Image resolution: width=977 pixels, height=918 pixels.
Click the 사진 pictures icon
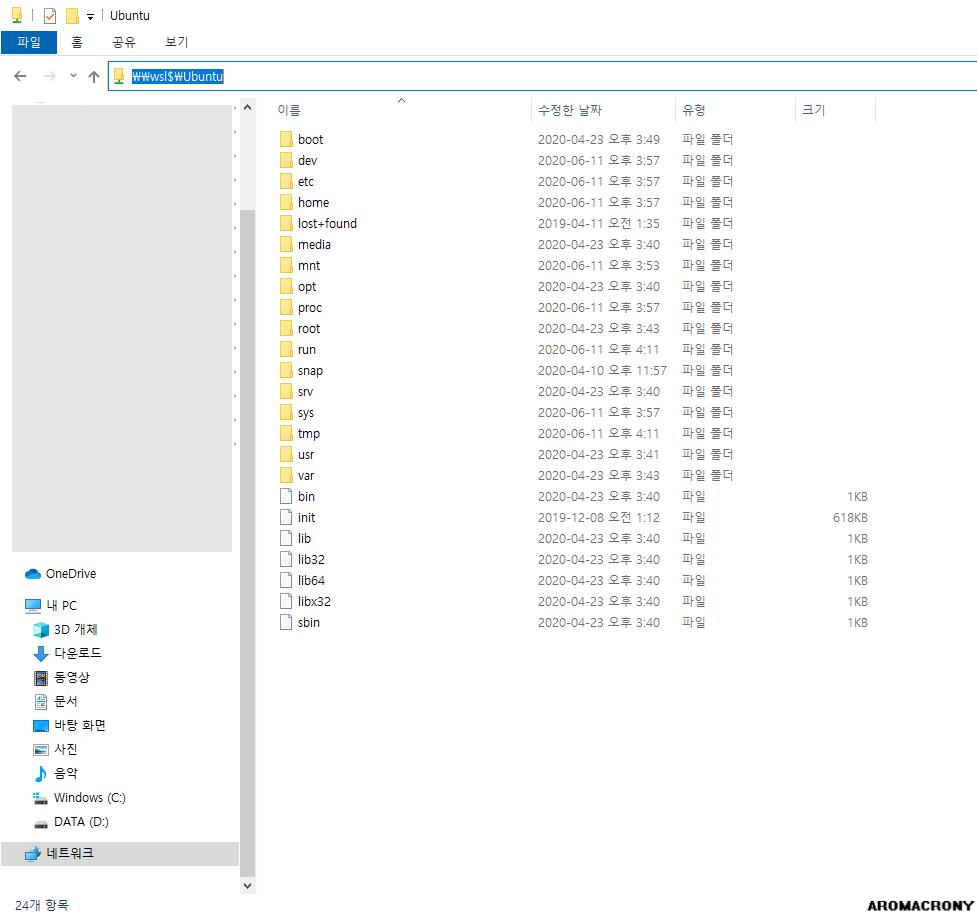click(41, 750)
